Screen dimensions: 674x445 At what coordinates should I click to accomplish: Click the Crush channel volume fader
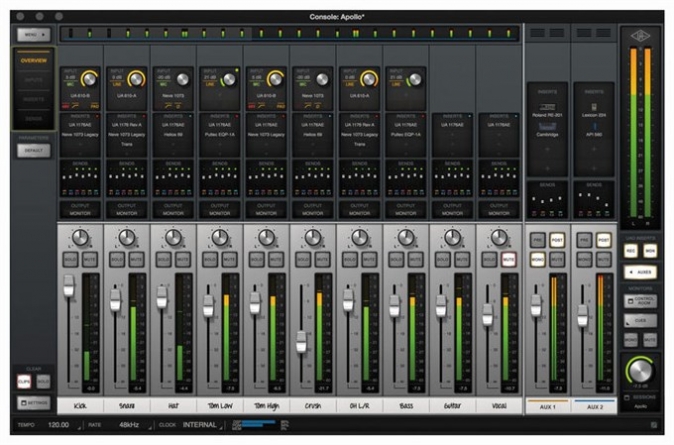click(x=301, y=342)
